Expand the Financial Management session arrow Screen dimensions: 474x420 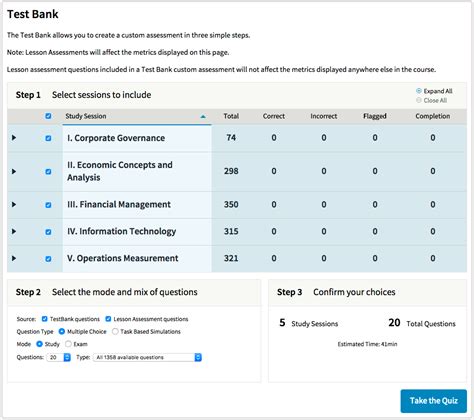pos(14,204)
